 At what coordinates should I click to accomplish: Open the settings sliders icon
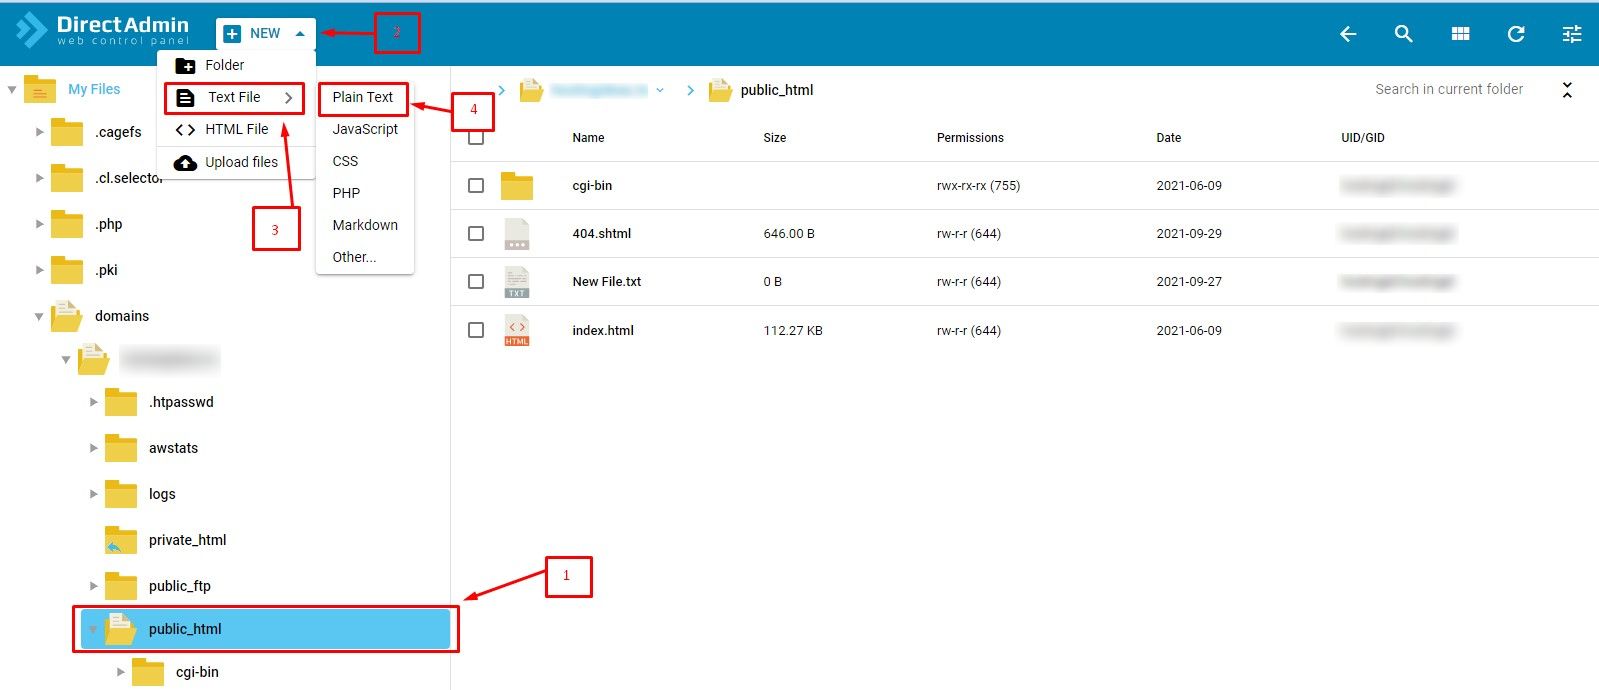click(x=1572, y=34)
